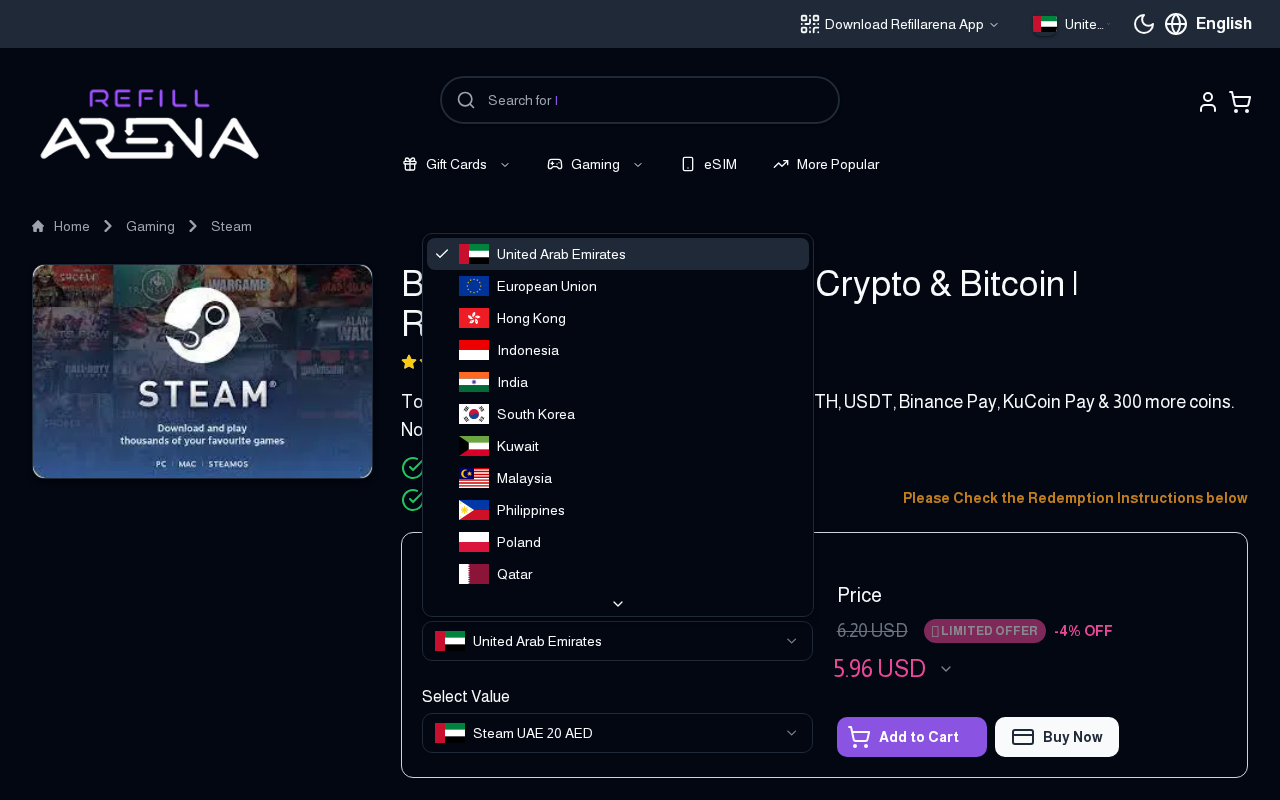Select Indonesia in country list
Screen dimensions: 1280x800
[x=618, y=350]
